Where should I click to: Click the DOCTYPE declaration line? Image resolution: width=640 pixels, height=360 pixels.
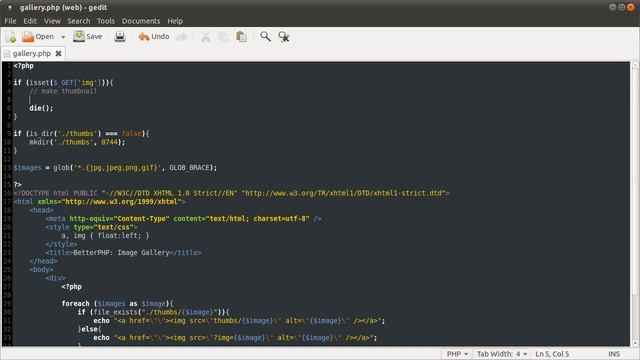[231, 193]
